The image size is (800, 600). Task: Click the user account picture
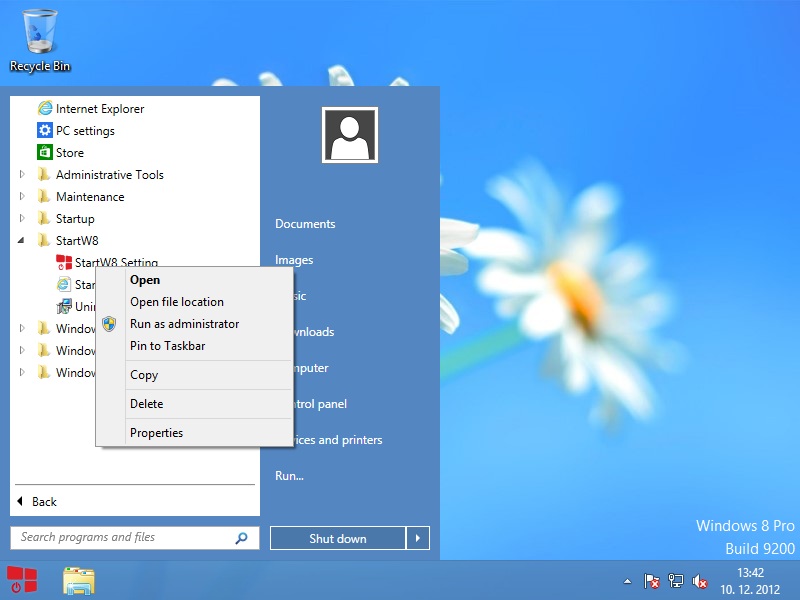(x=349, y=135)
